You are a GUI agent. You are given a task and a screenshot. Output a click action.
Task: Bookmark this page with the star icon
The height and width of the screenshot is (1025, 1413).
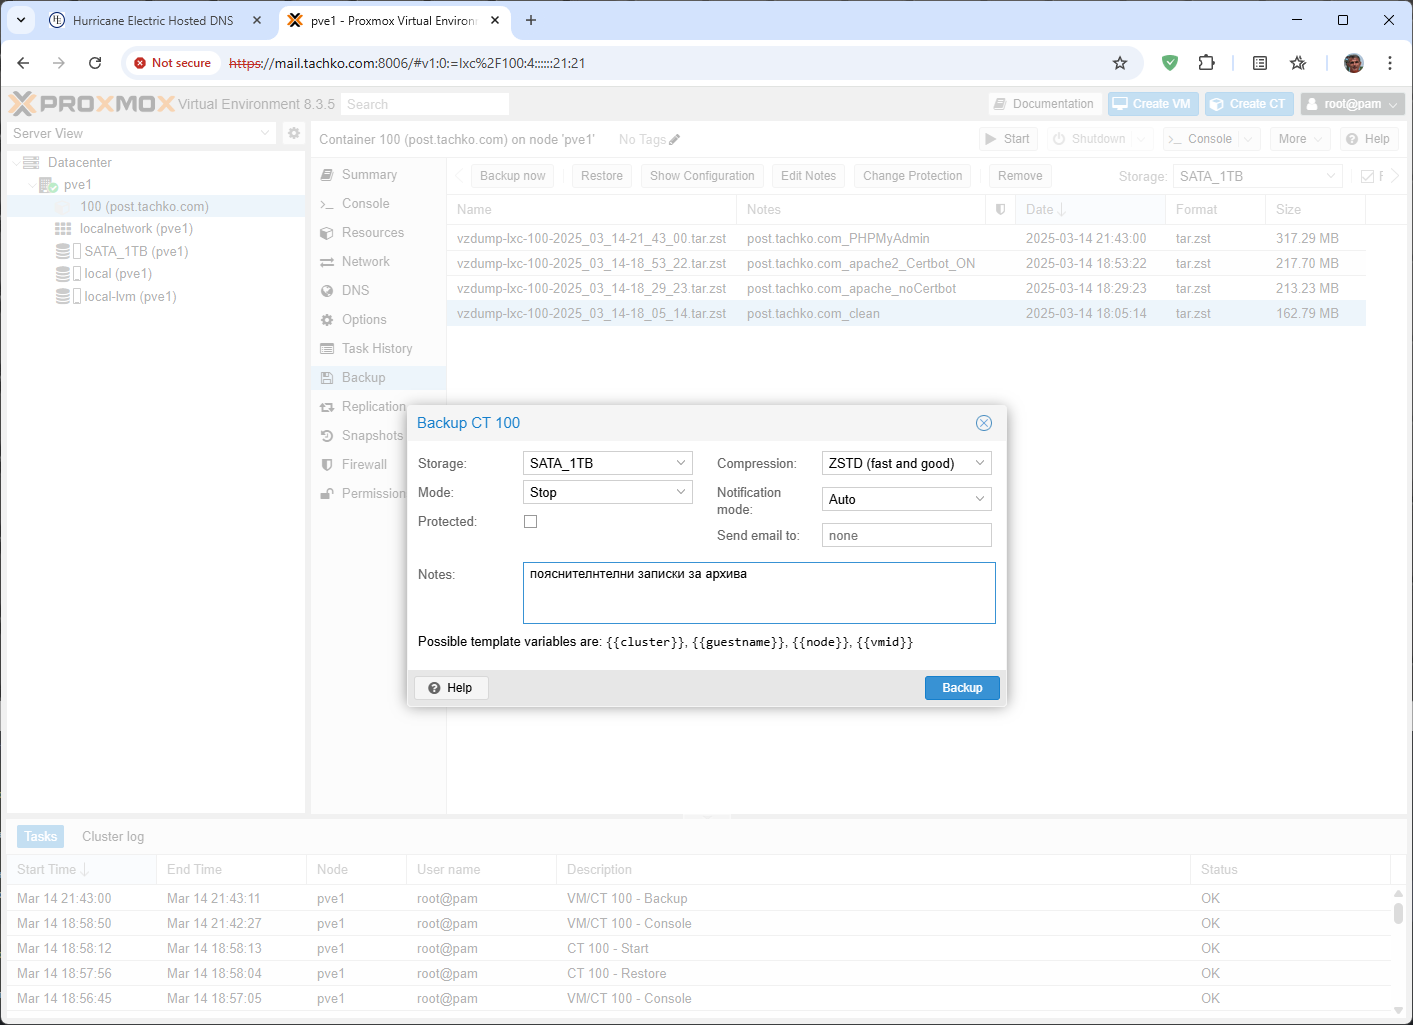[x=1120, y=63]
